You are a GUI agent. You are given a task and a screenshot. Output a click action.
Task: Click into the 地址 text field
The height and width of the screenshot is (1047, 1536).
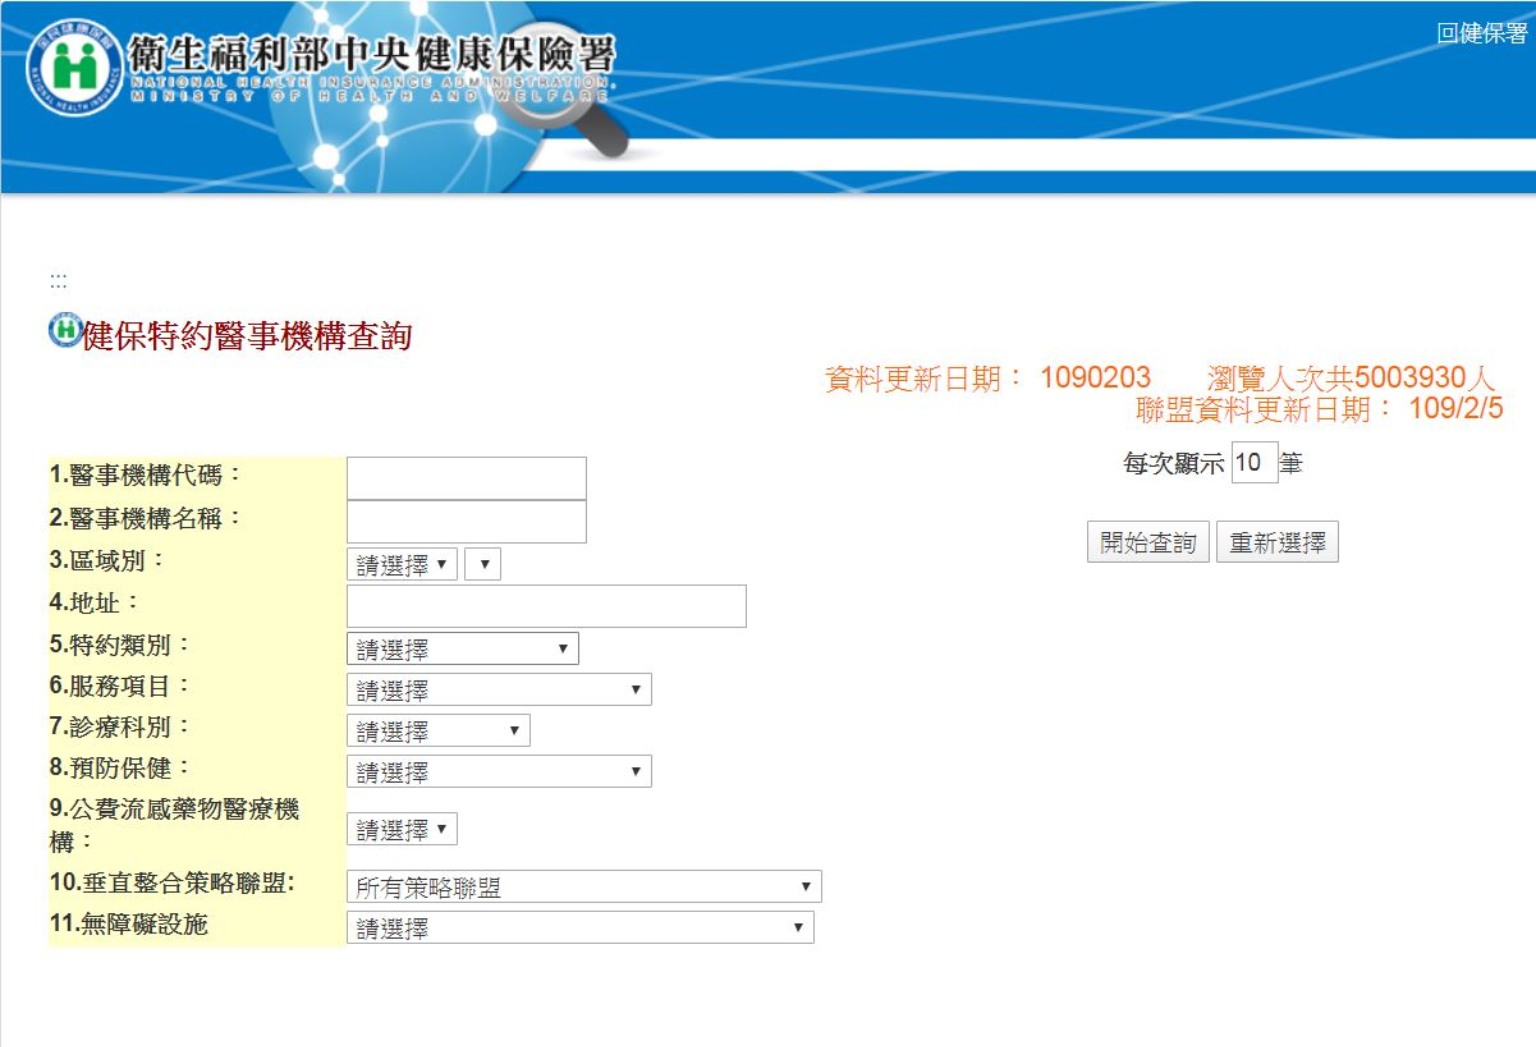coord(546,606)
